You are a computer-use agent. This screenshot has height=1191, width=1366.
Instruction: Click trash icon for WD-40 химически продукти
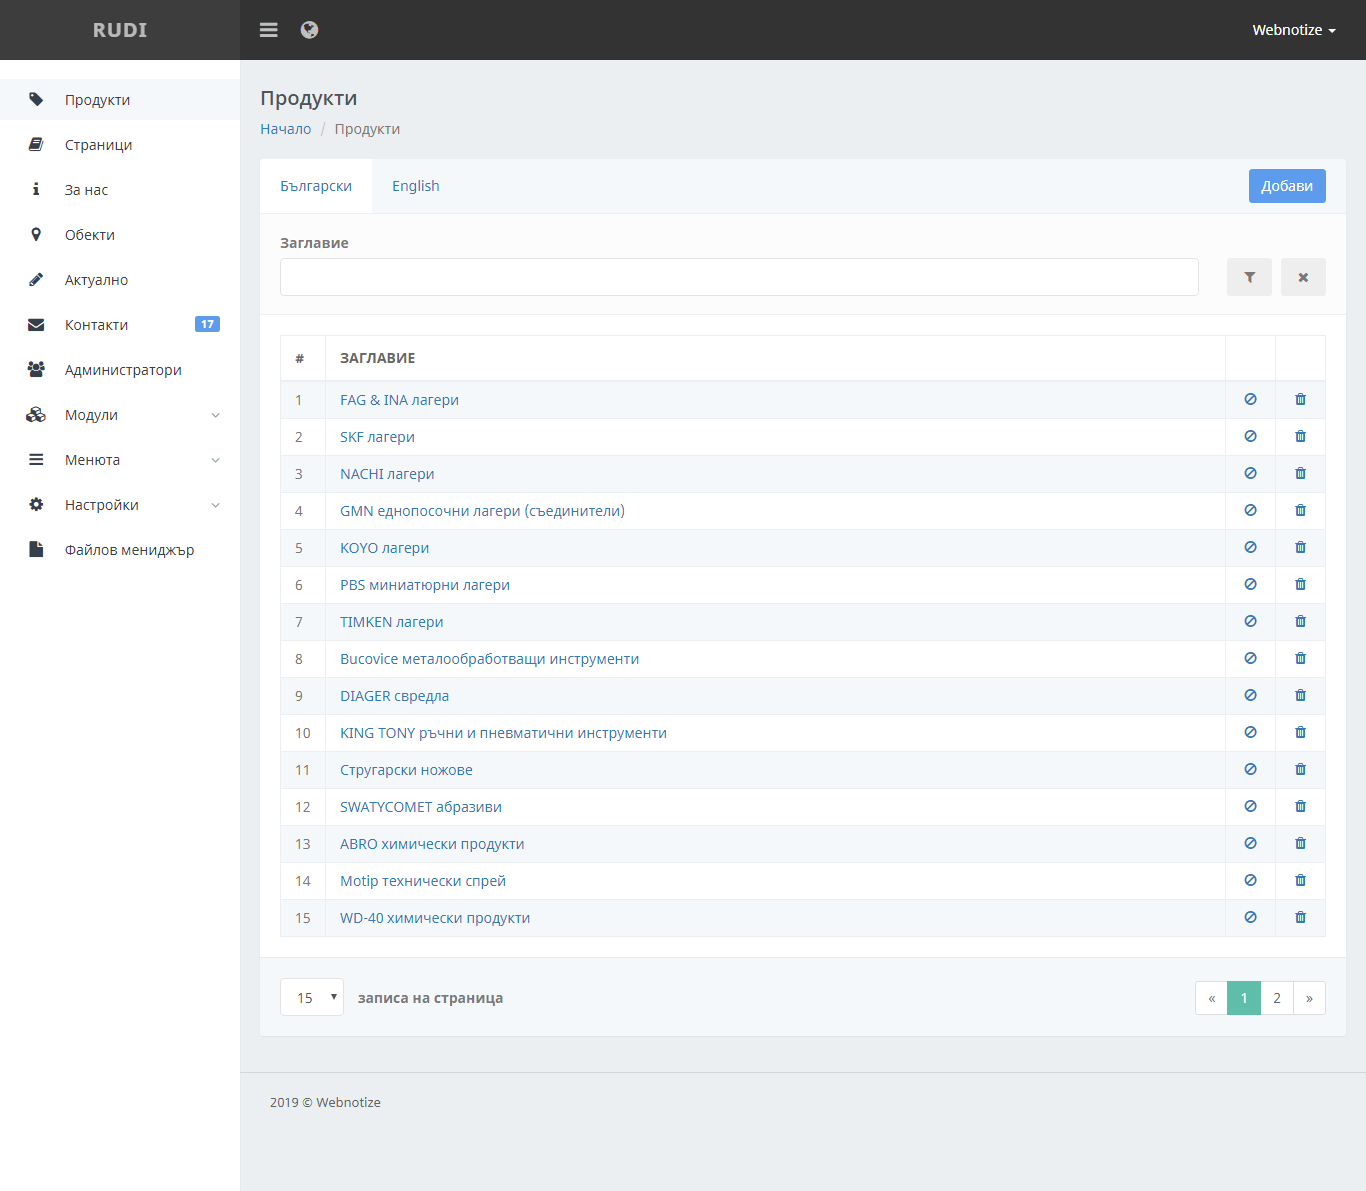click(x=1300, y=918)
